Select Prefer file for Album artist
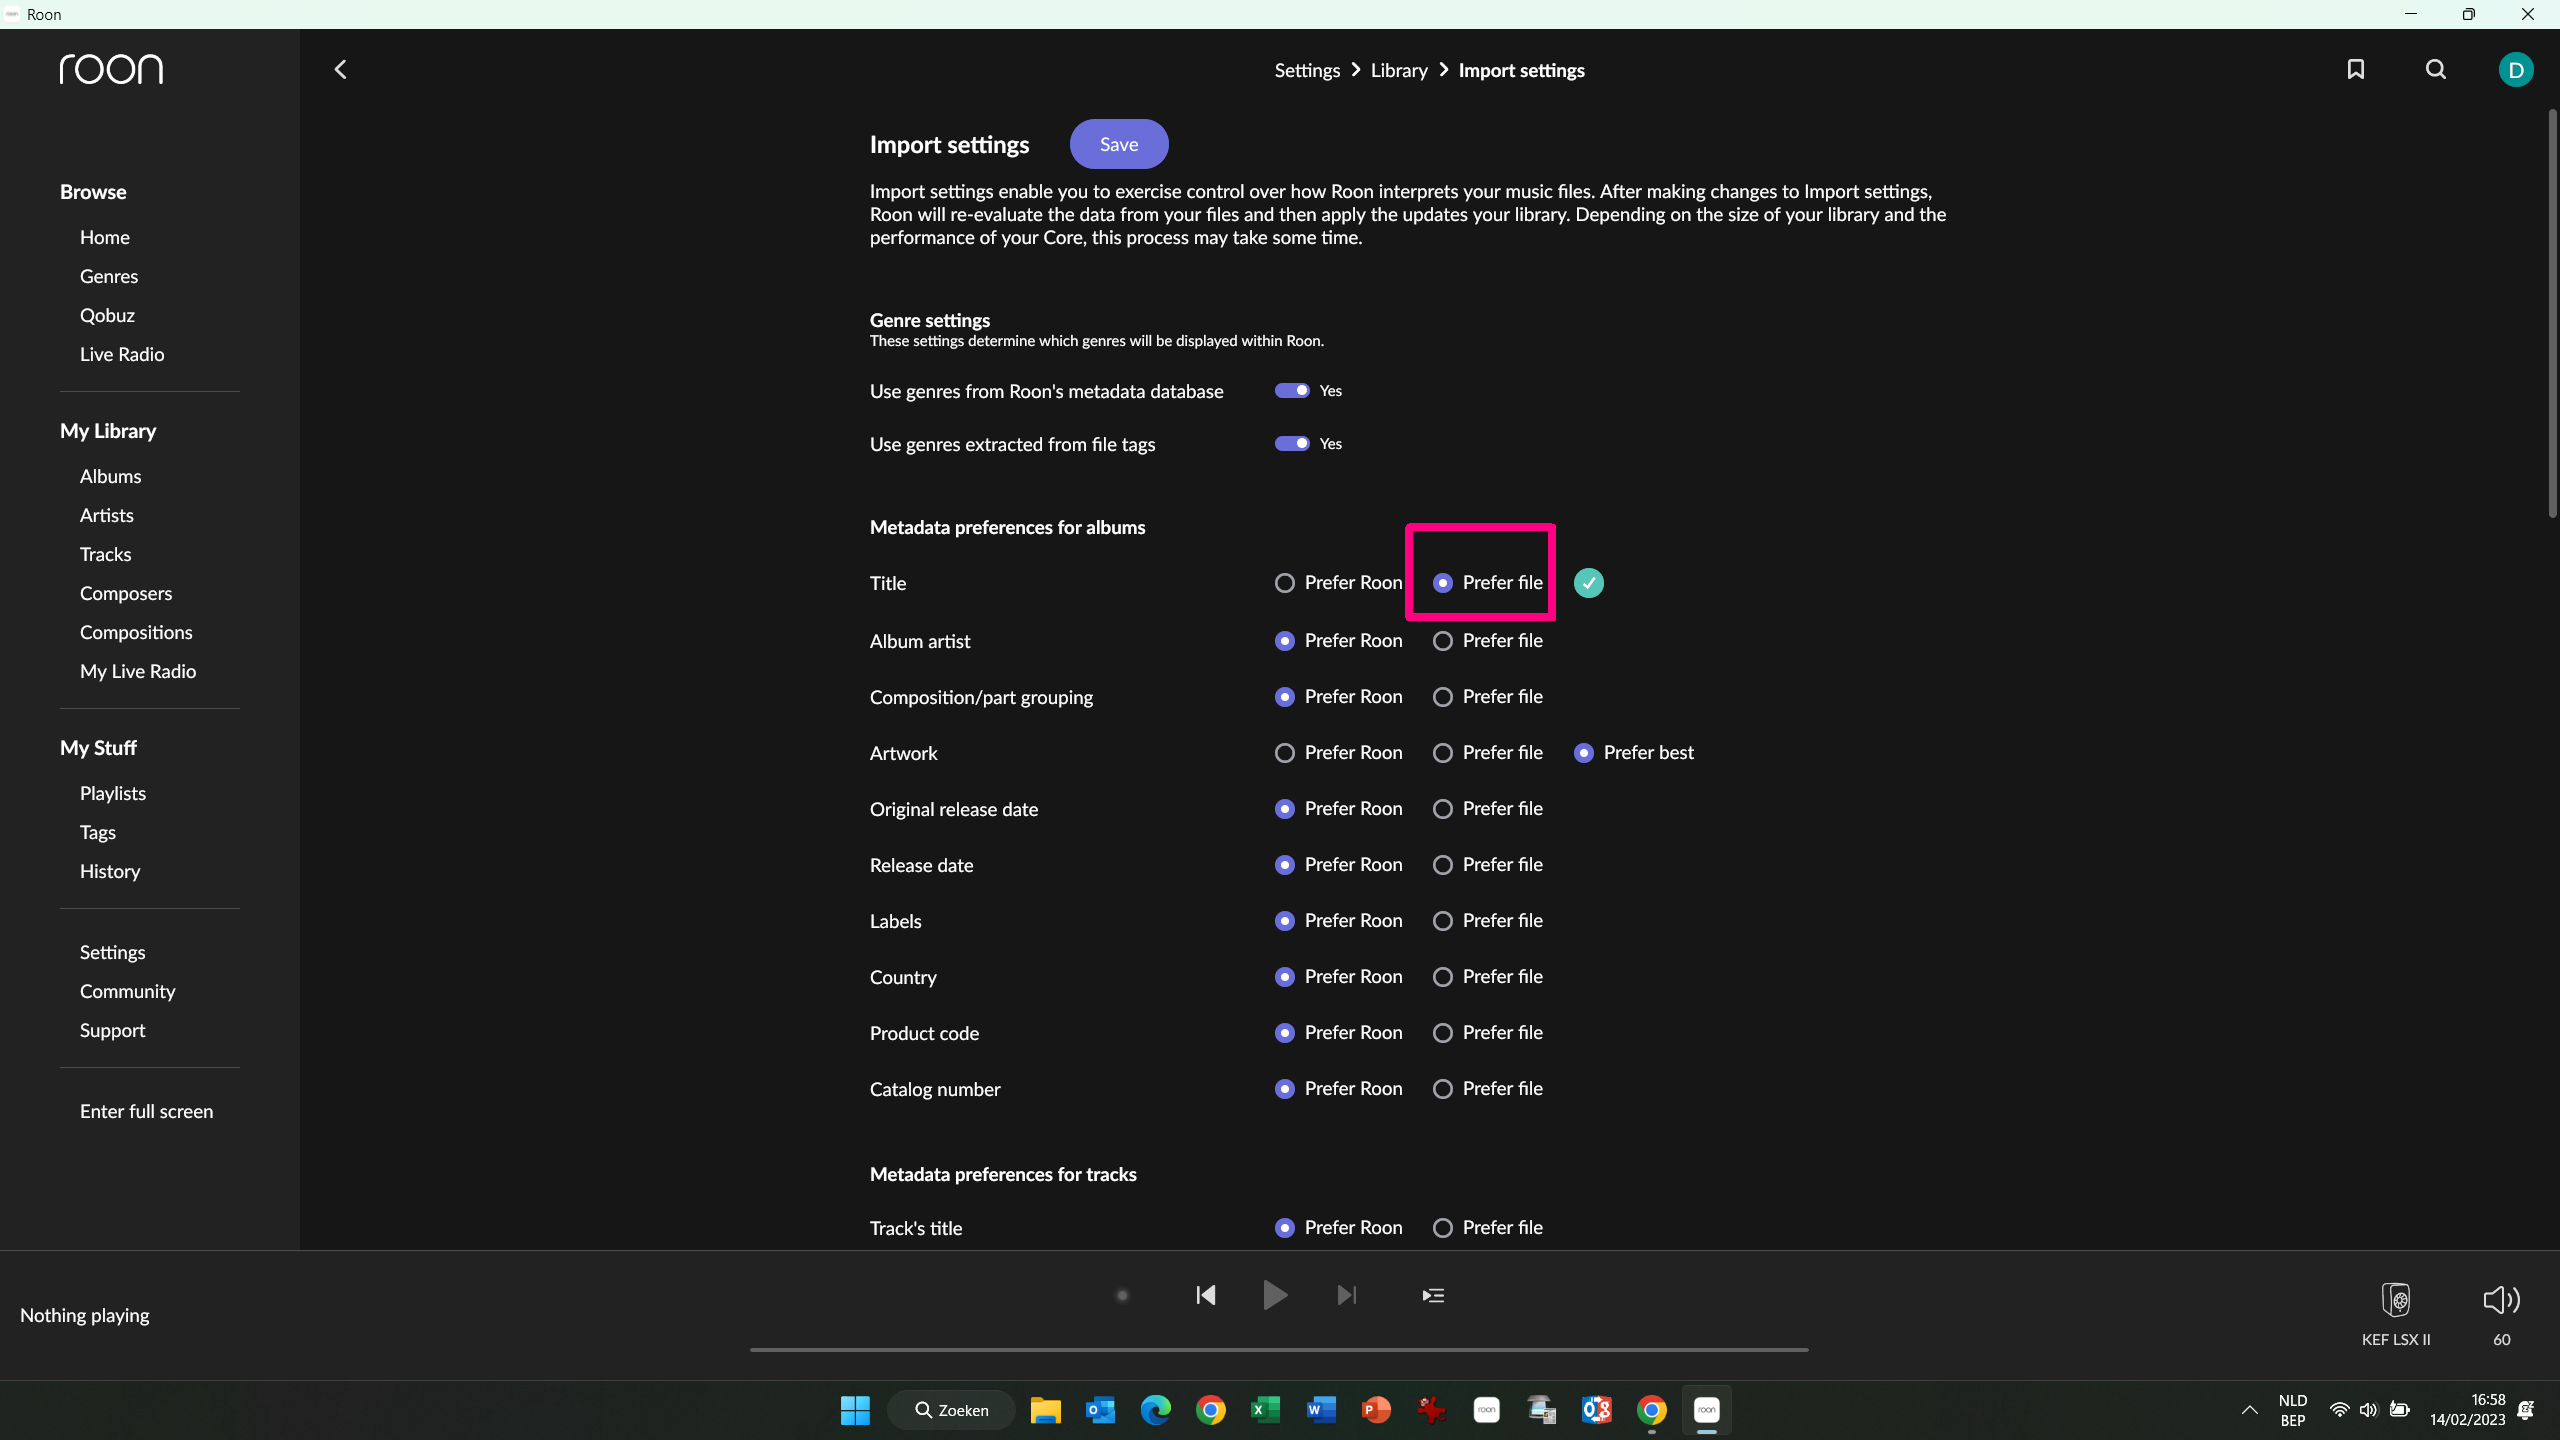Image resolution: width=2560 pixels, height=1440 pixels. coord(1443,641)
